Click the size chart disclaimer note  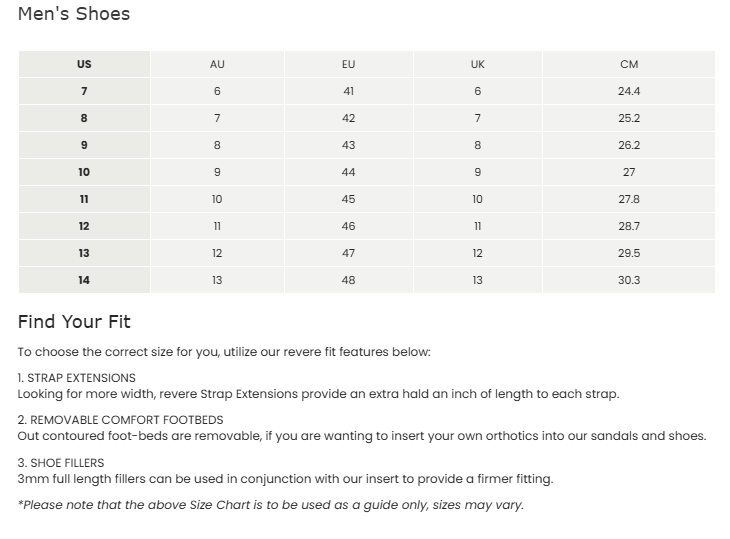(270, 505)
